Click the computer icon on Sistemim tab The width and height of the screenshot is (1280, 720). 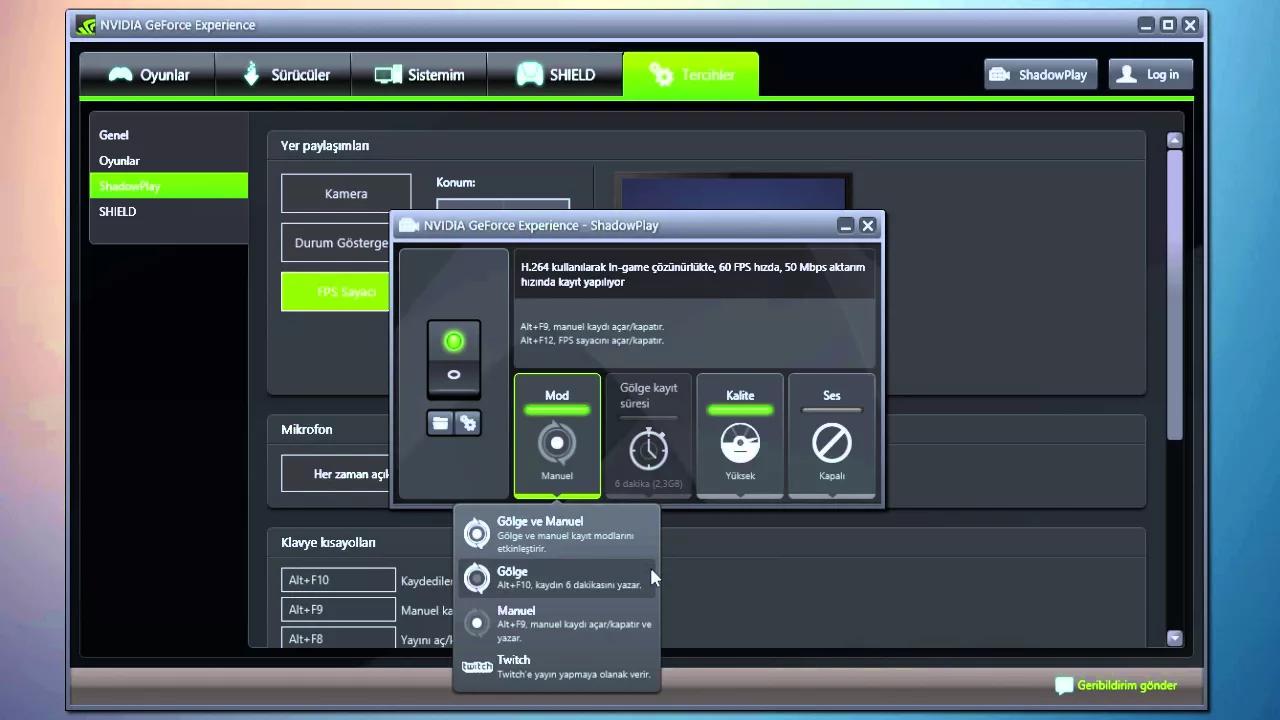(388, 75)
